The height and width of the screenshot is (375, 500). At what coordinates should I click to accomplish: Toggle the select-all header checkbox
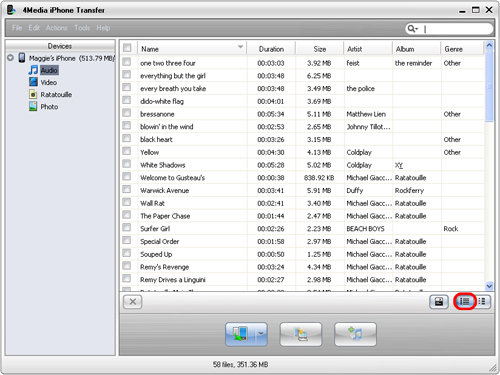[127, 48]
